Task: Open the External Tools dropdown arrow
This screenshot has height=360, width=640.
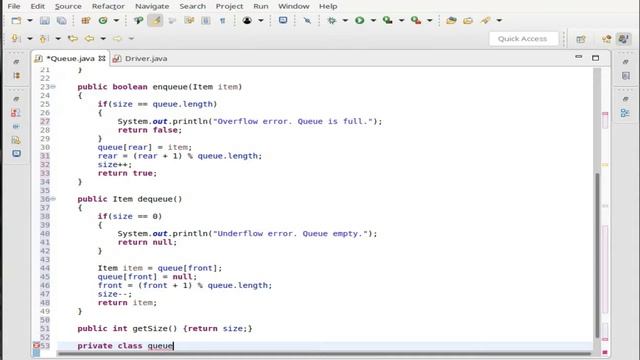Action: (429, 20)
